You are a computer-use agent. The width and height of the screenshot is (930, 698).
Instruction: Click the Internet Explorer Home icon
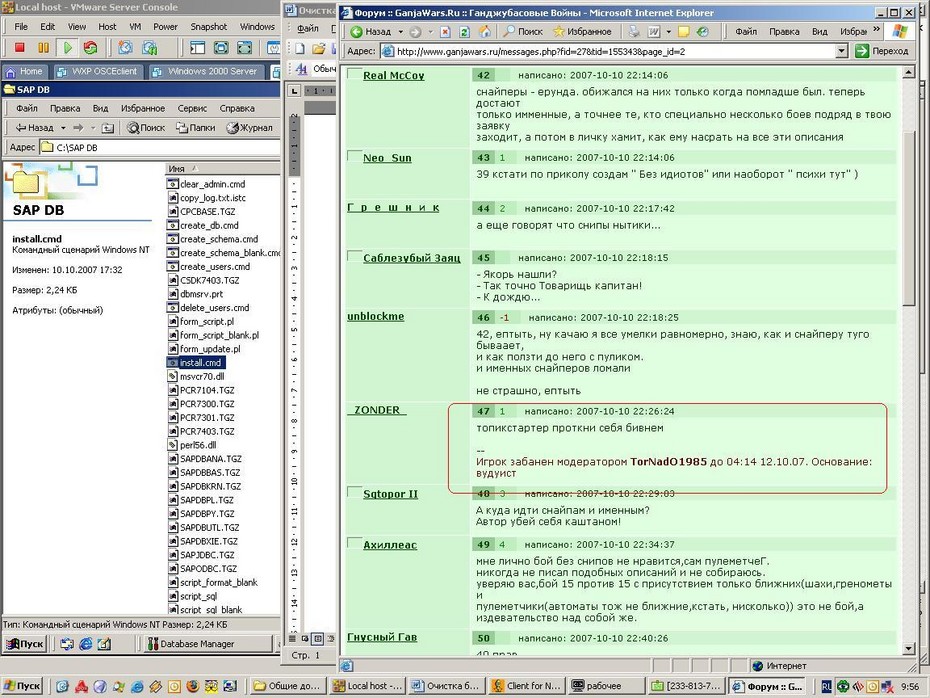485,31
